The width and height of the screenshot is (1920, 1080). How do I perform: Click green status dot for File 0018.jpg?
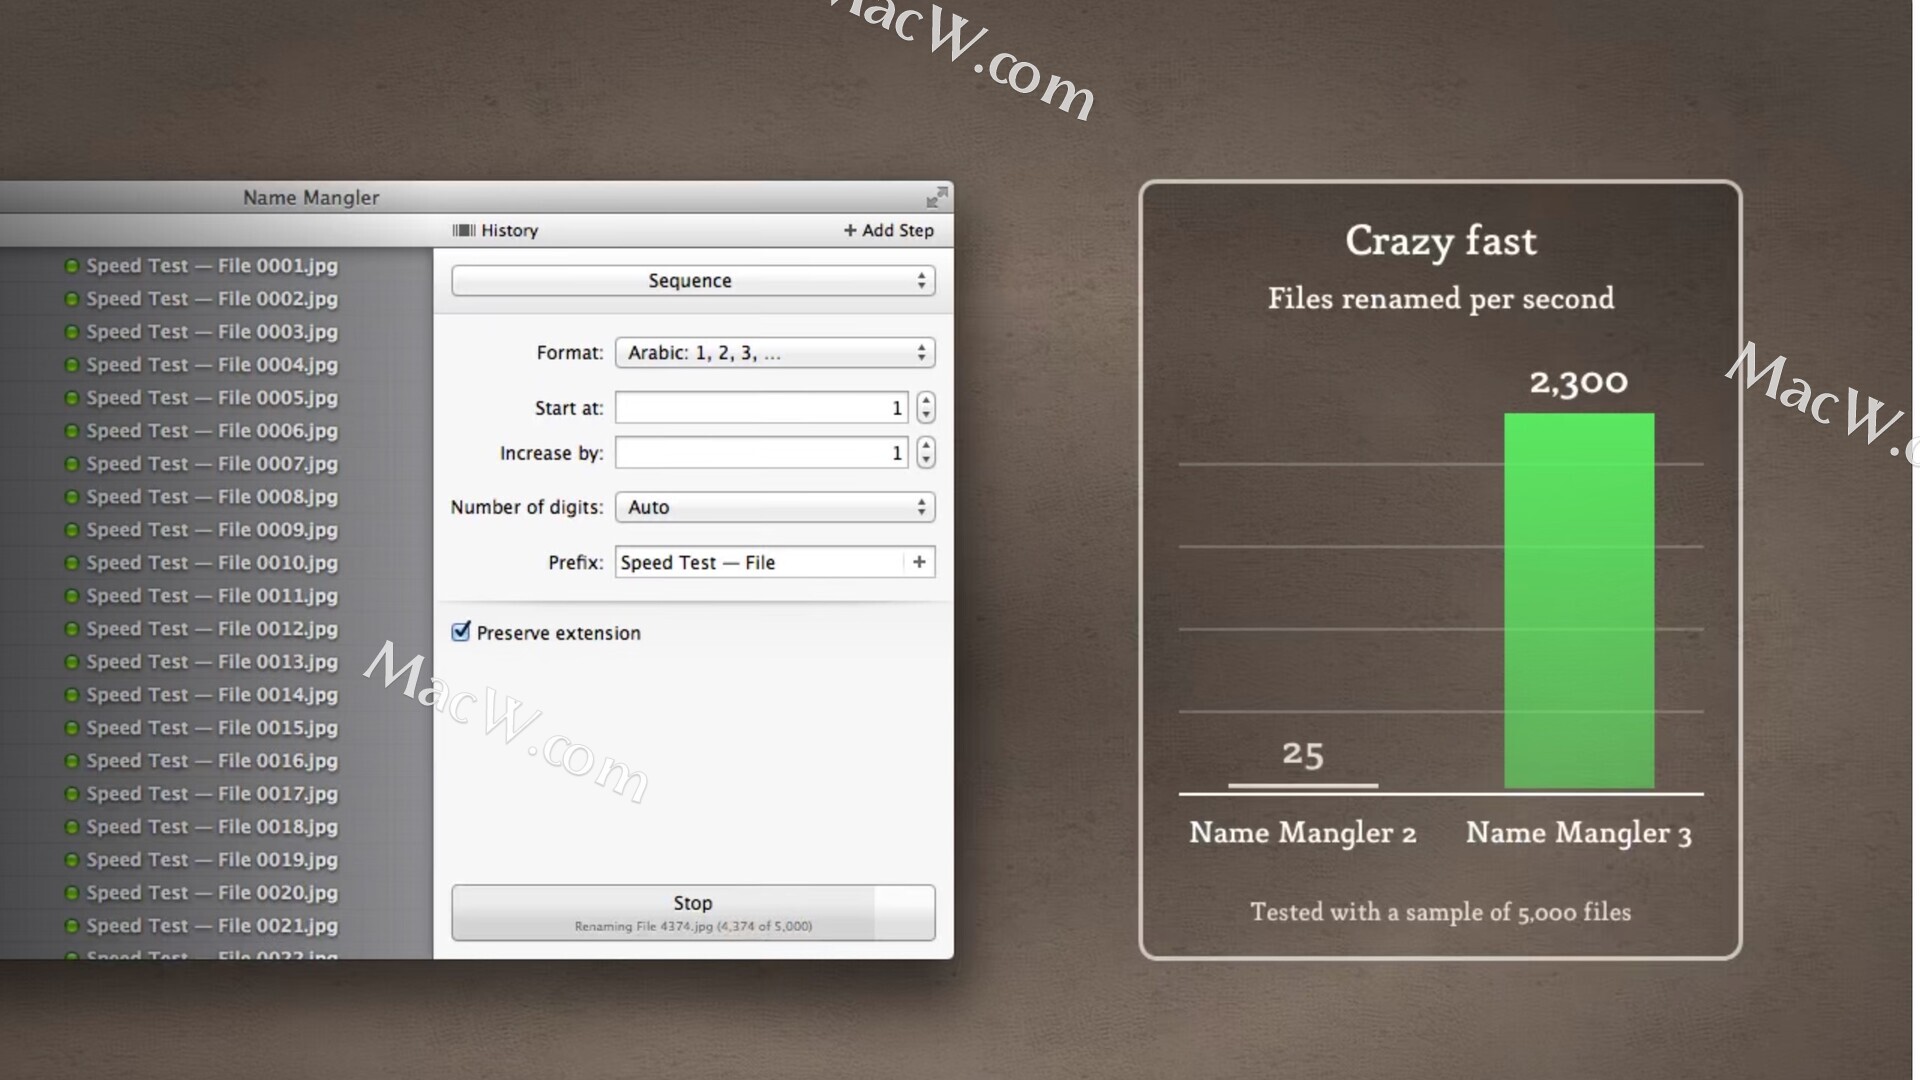[x=72, y=827]
